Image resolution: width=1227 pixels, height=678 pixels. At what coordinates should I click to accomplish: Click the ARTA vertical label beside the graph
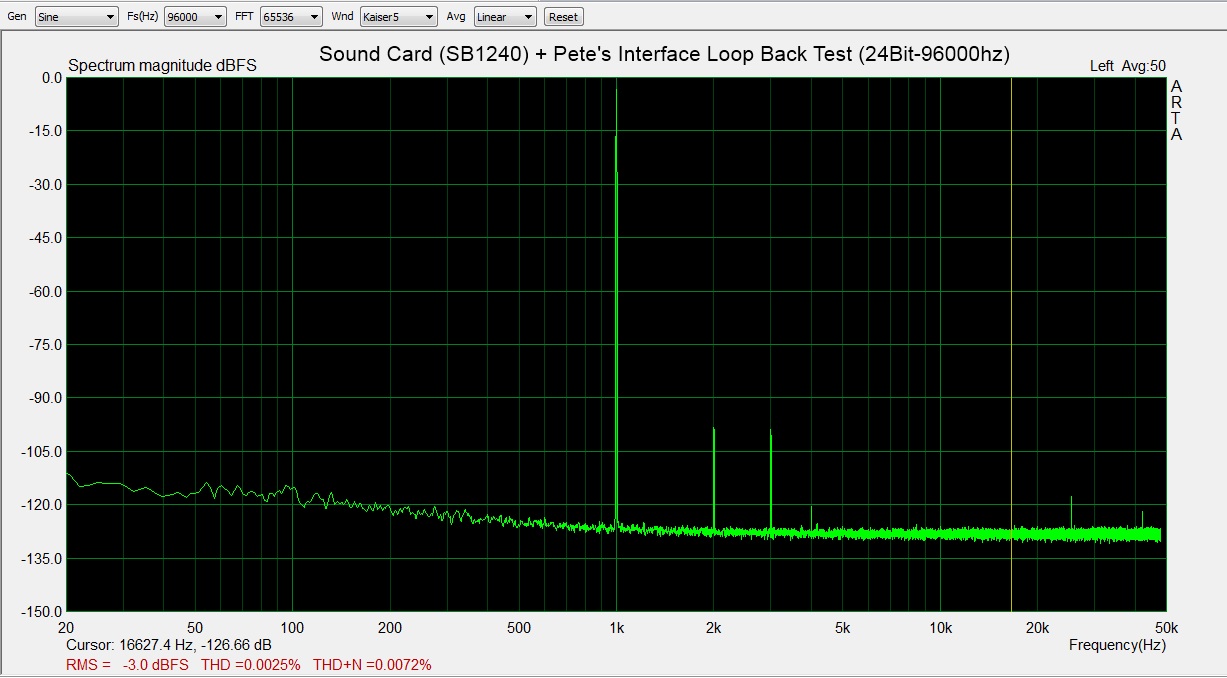(x=1176, y=111)
